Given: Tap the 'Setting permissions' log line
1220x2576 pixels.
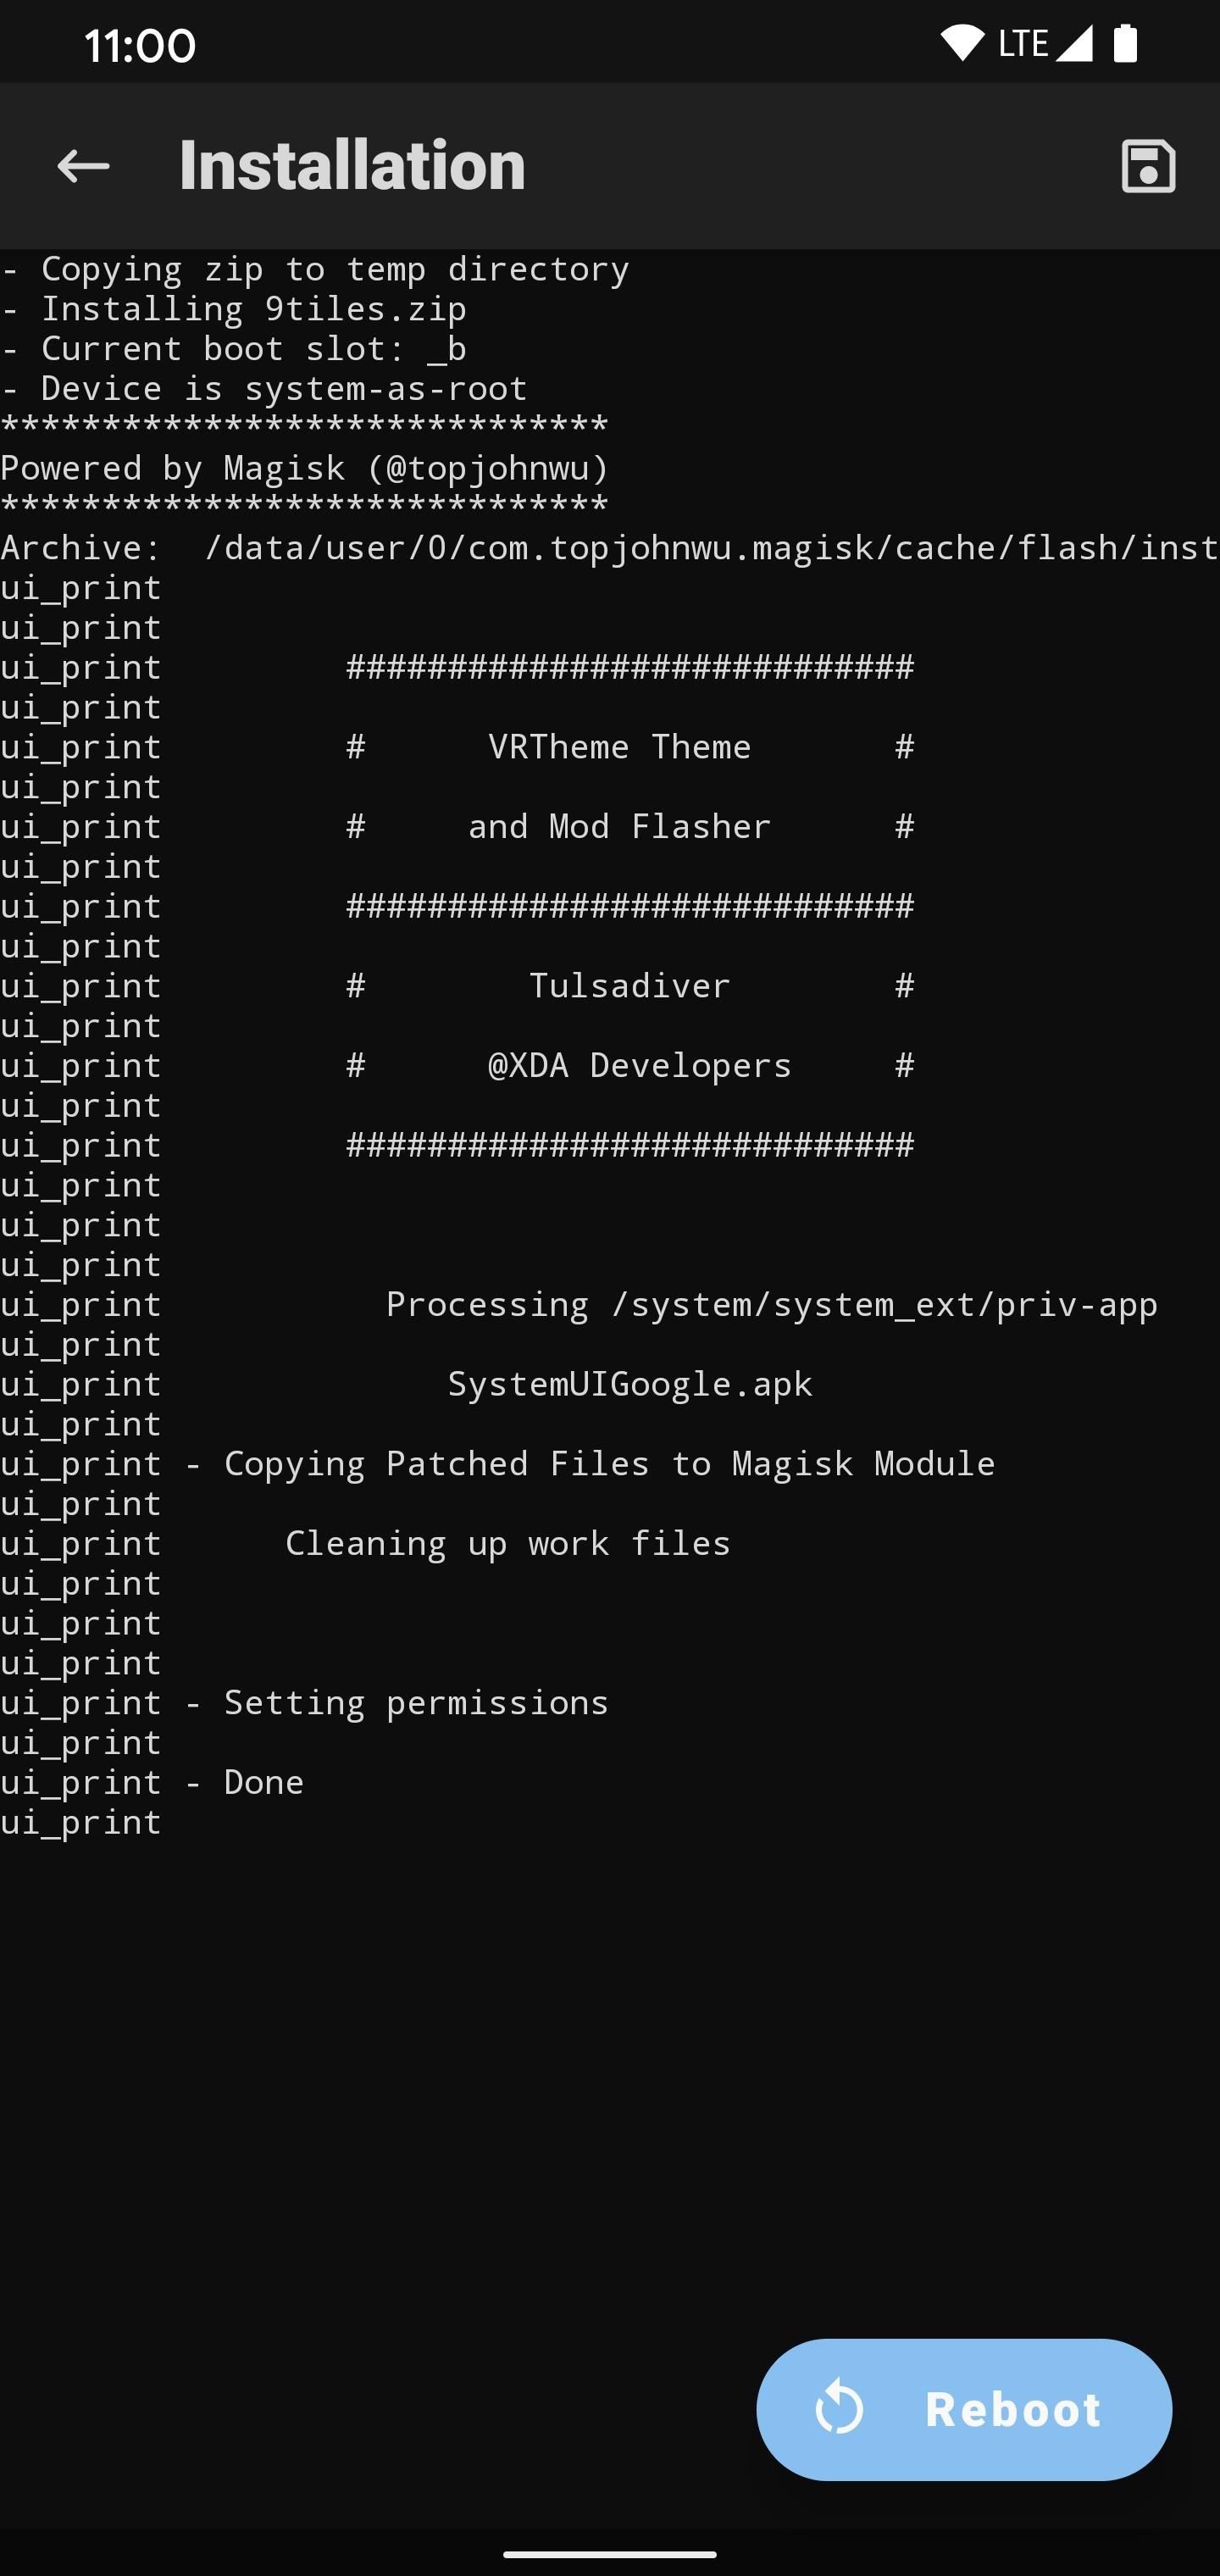Looking at the screenshot, I should coord(305,1703).
